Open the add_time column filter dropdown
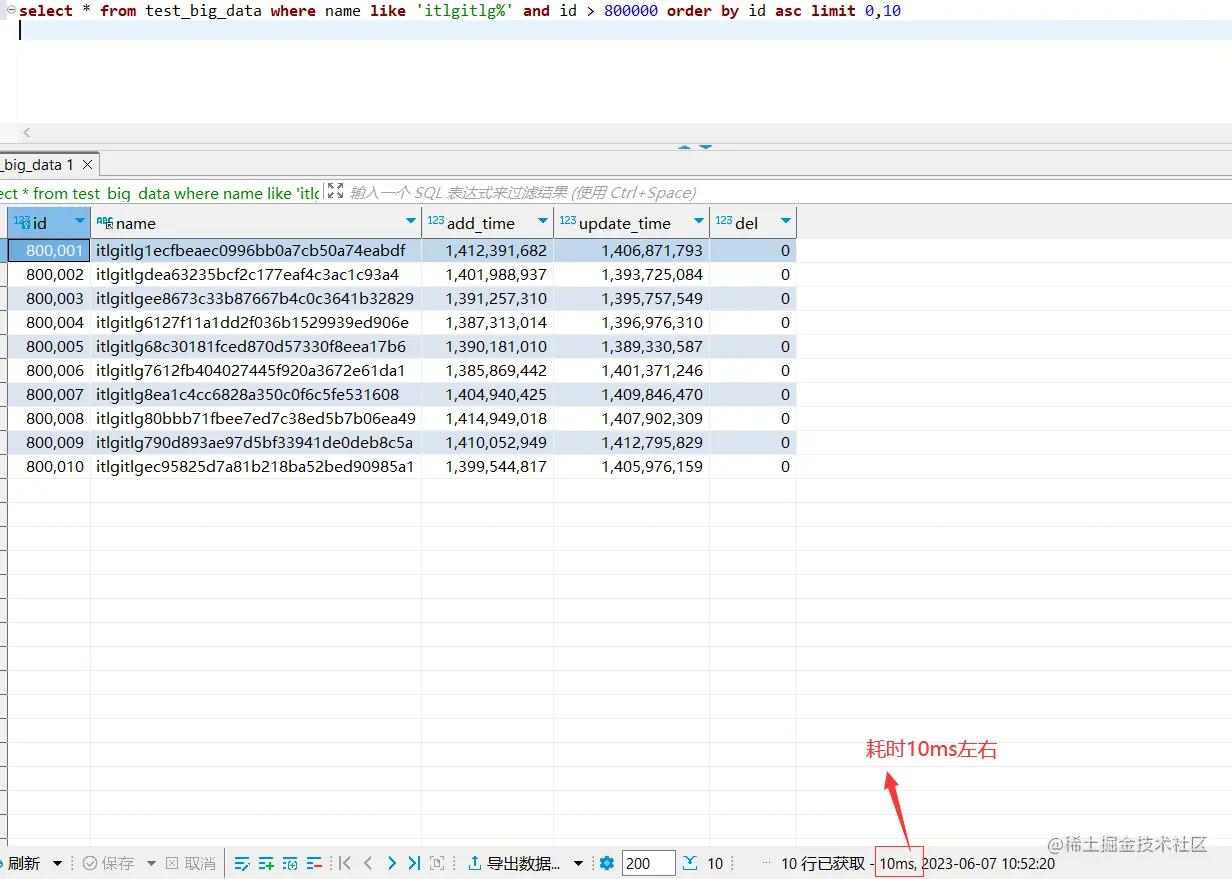This screenshot has height=879, width=1232. pyautogui.click(x=543, y=221)
